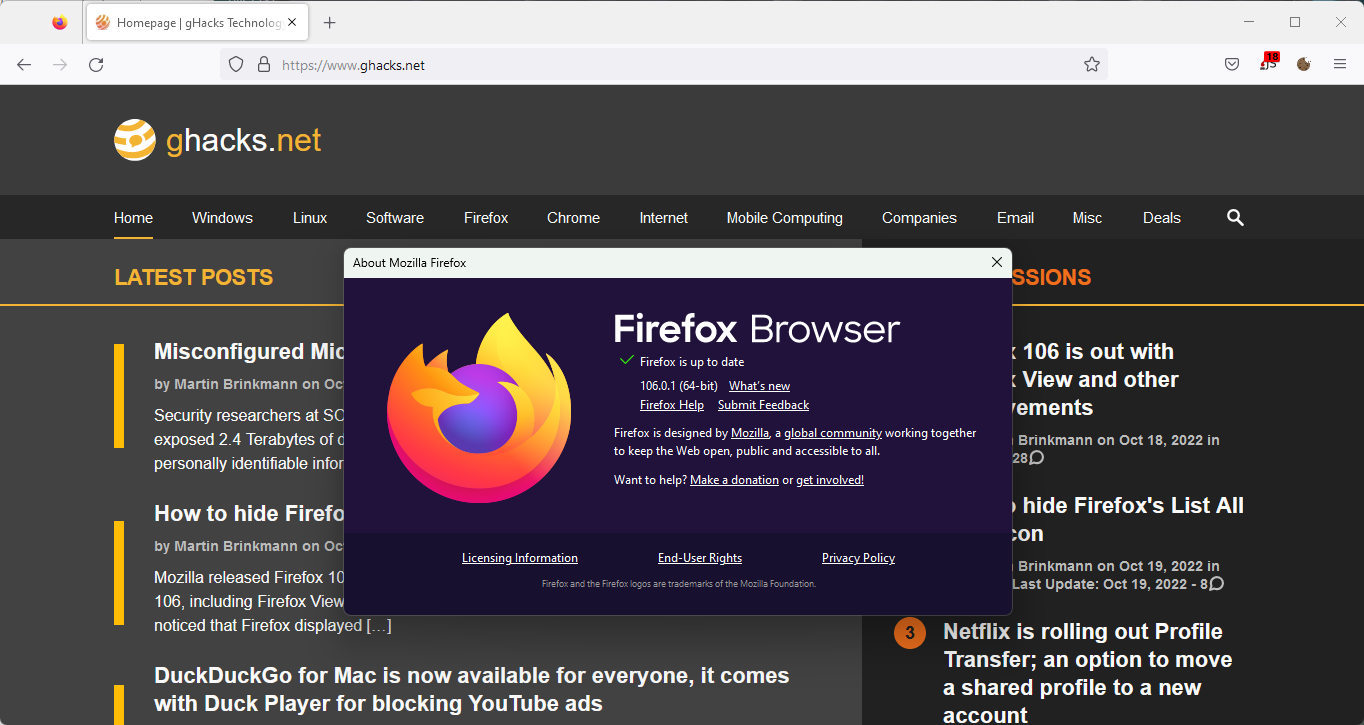
Task: Click the Submit Feedback link
Action: [763, 405]
